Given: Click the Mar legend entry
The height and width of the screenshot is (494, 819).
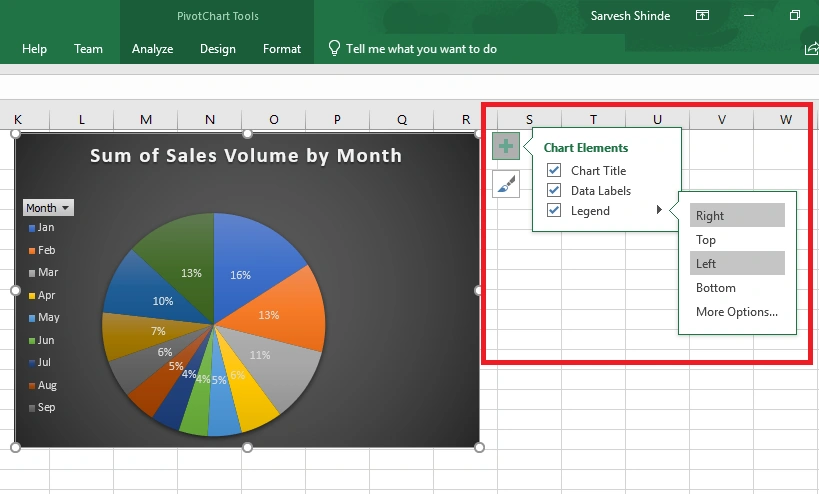Looking at the screenshot, I should click(43, 272).
